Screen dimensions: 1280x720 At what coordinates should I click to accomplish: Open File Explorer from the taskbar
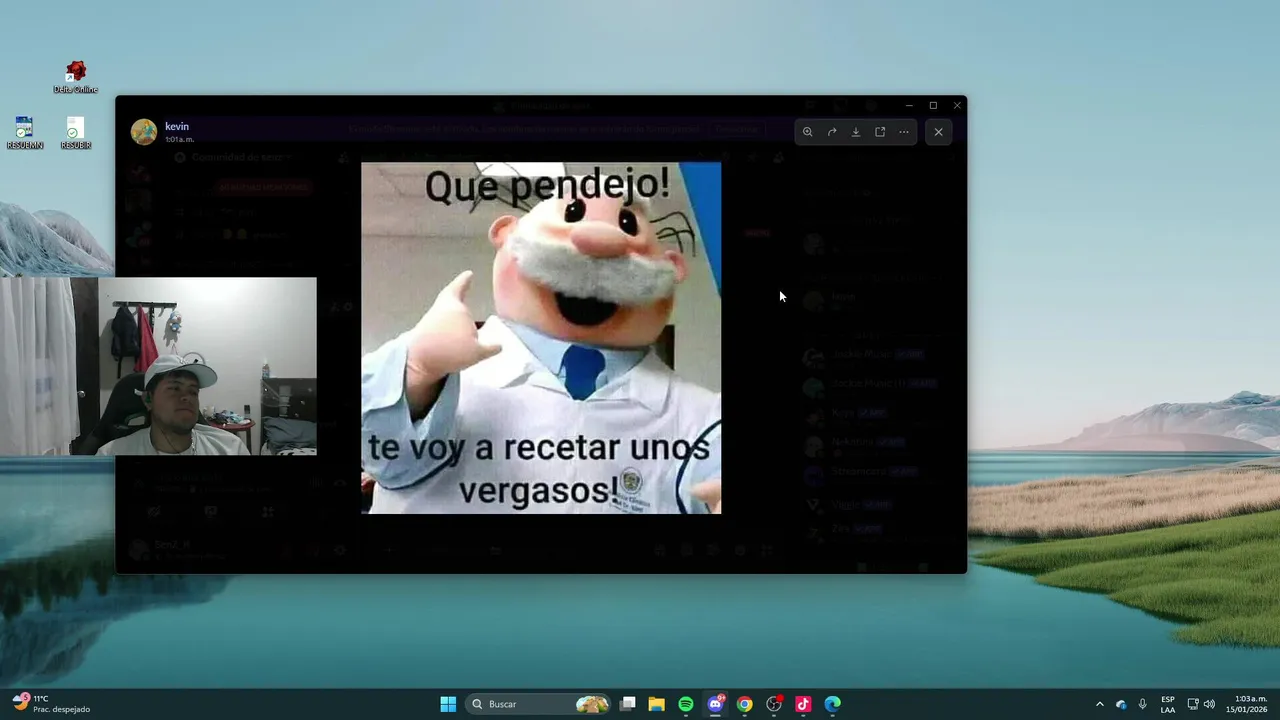coord(656,704)
